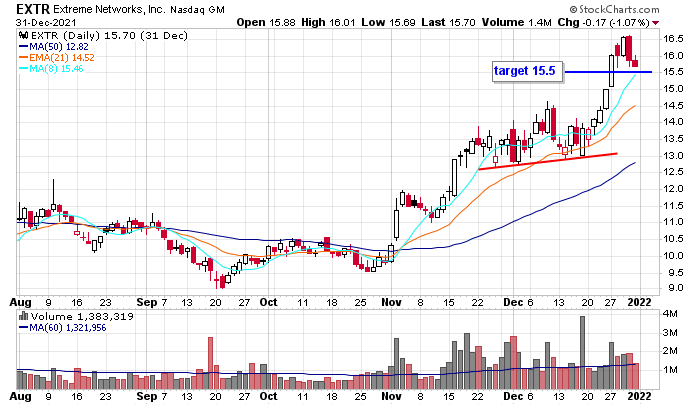This screenshot has height=405, width=700.
Task: Click the 2022 label under the volume panel
Action: coord(639,396)
